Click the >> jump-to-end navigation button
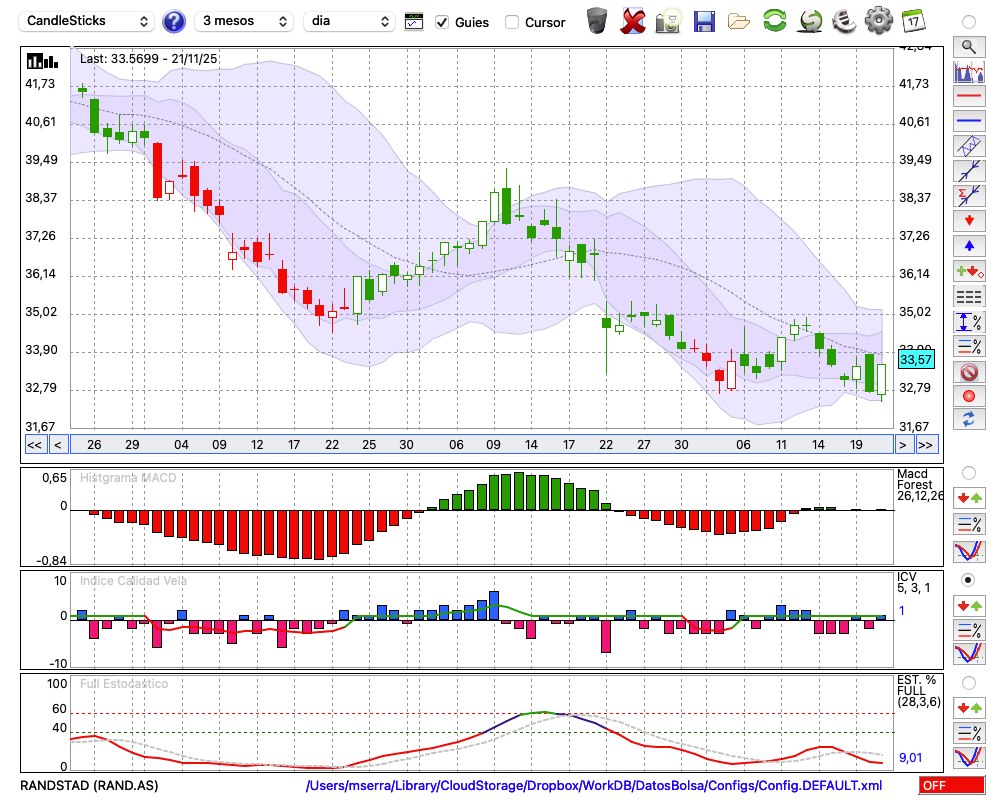The height and width of the screenshot is (800, 1000). [926, 445]
